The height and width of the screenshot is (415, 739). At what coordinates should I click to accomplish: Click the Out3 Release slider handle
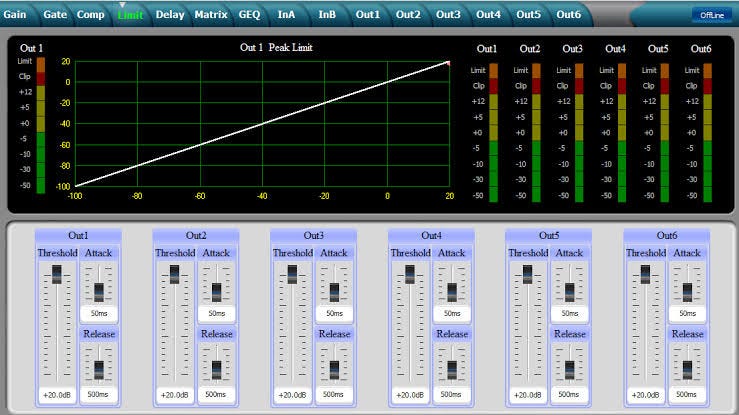click(334, 370)
